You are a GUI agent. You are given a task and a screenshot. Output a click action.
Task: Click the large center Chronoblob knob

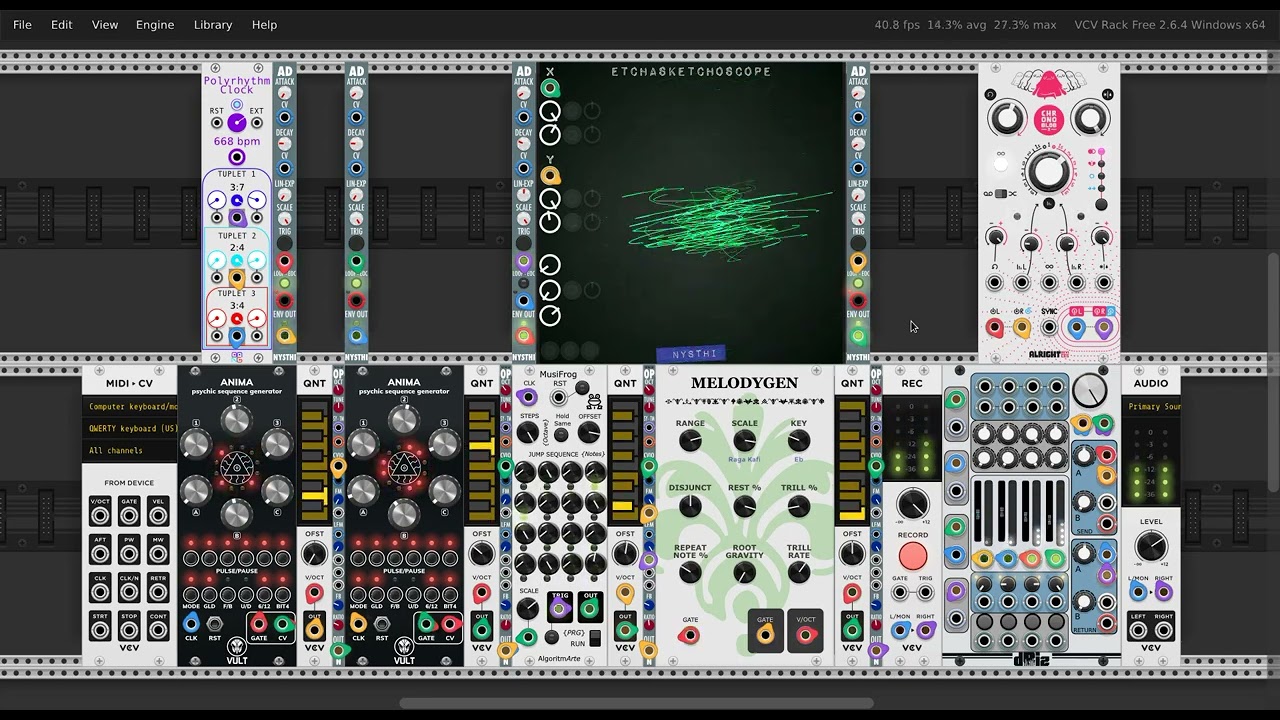tap(1048, 171)
